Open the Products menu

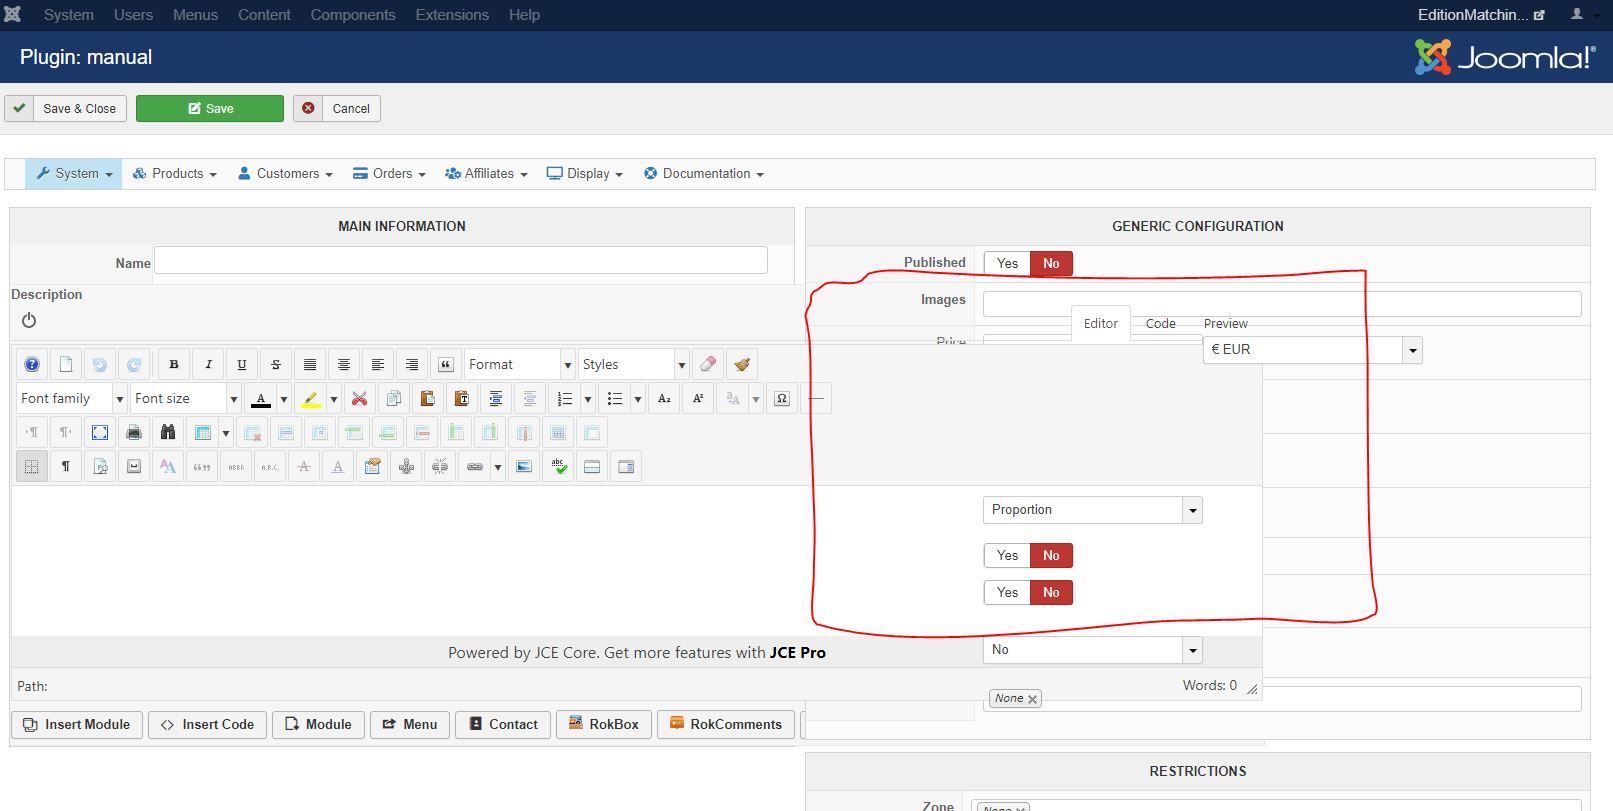click(x=175, y=173)
